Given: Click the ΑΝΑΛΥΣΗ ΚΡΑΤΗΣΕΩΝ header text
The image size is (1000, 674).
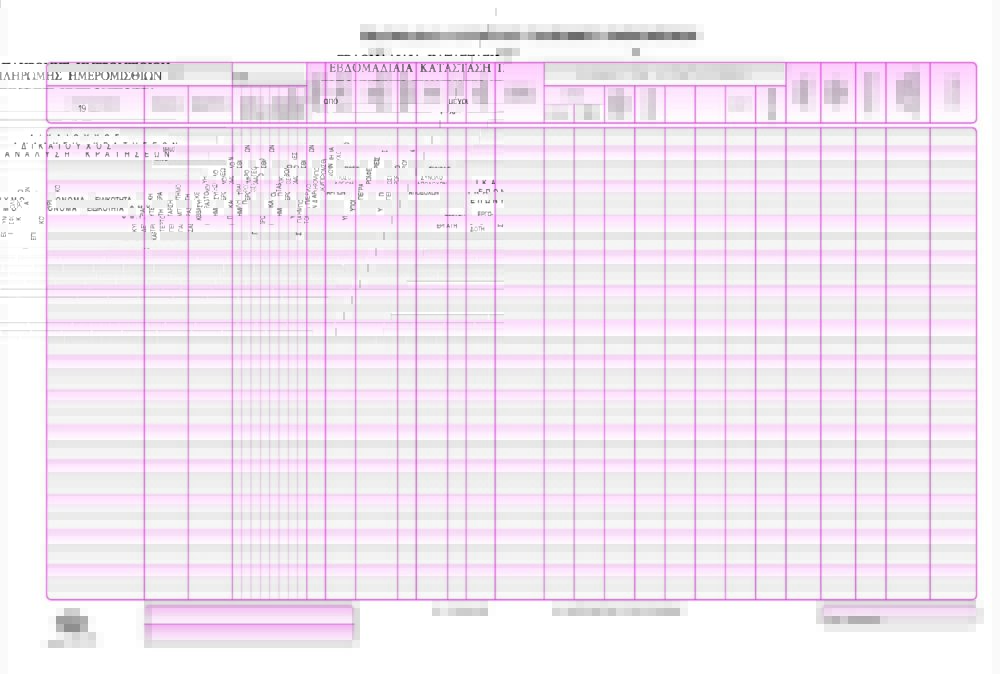Looking at the screenshot, I should pos(85,154).
